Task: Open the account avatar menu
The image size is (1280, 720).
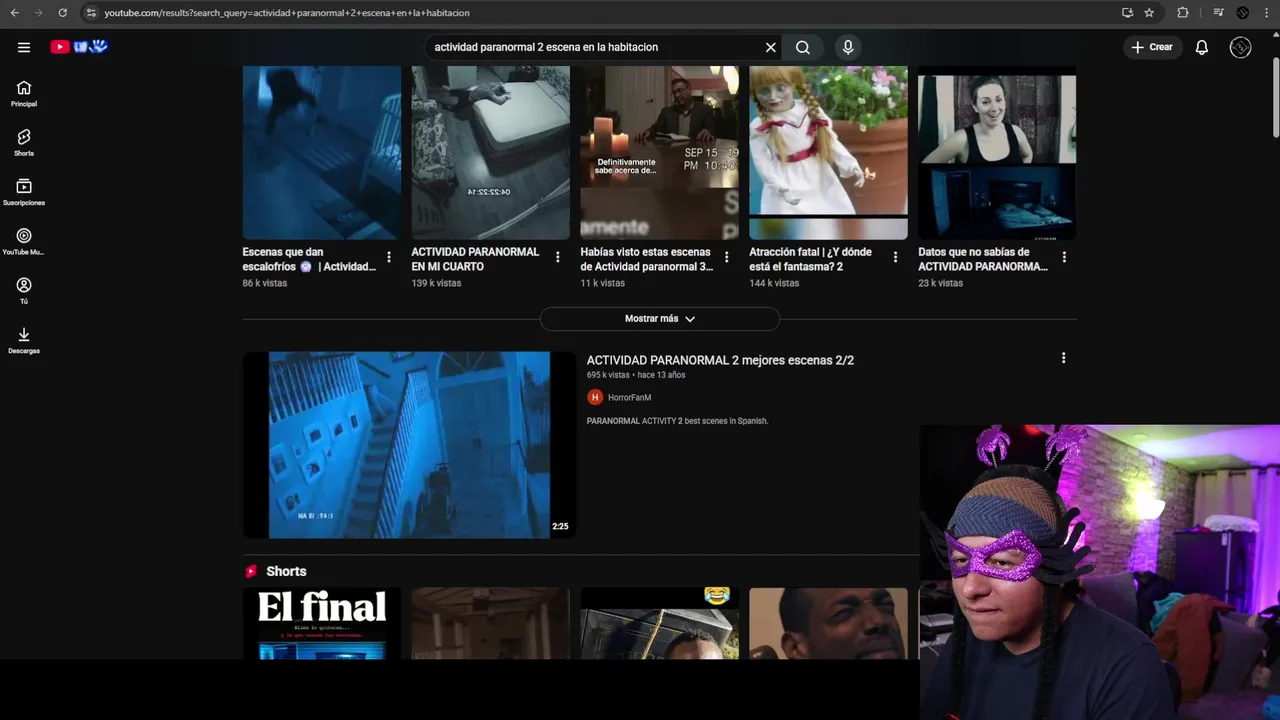Action: coord(1240,47)
